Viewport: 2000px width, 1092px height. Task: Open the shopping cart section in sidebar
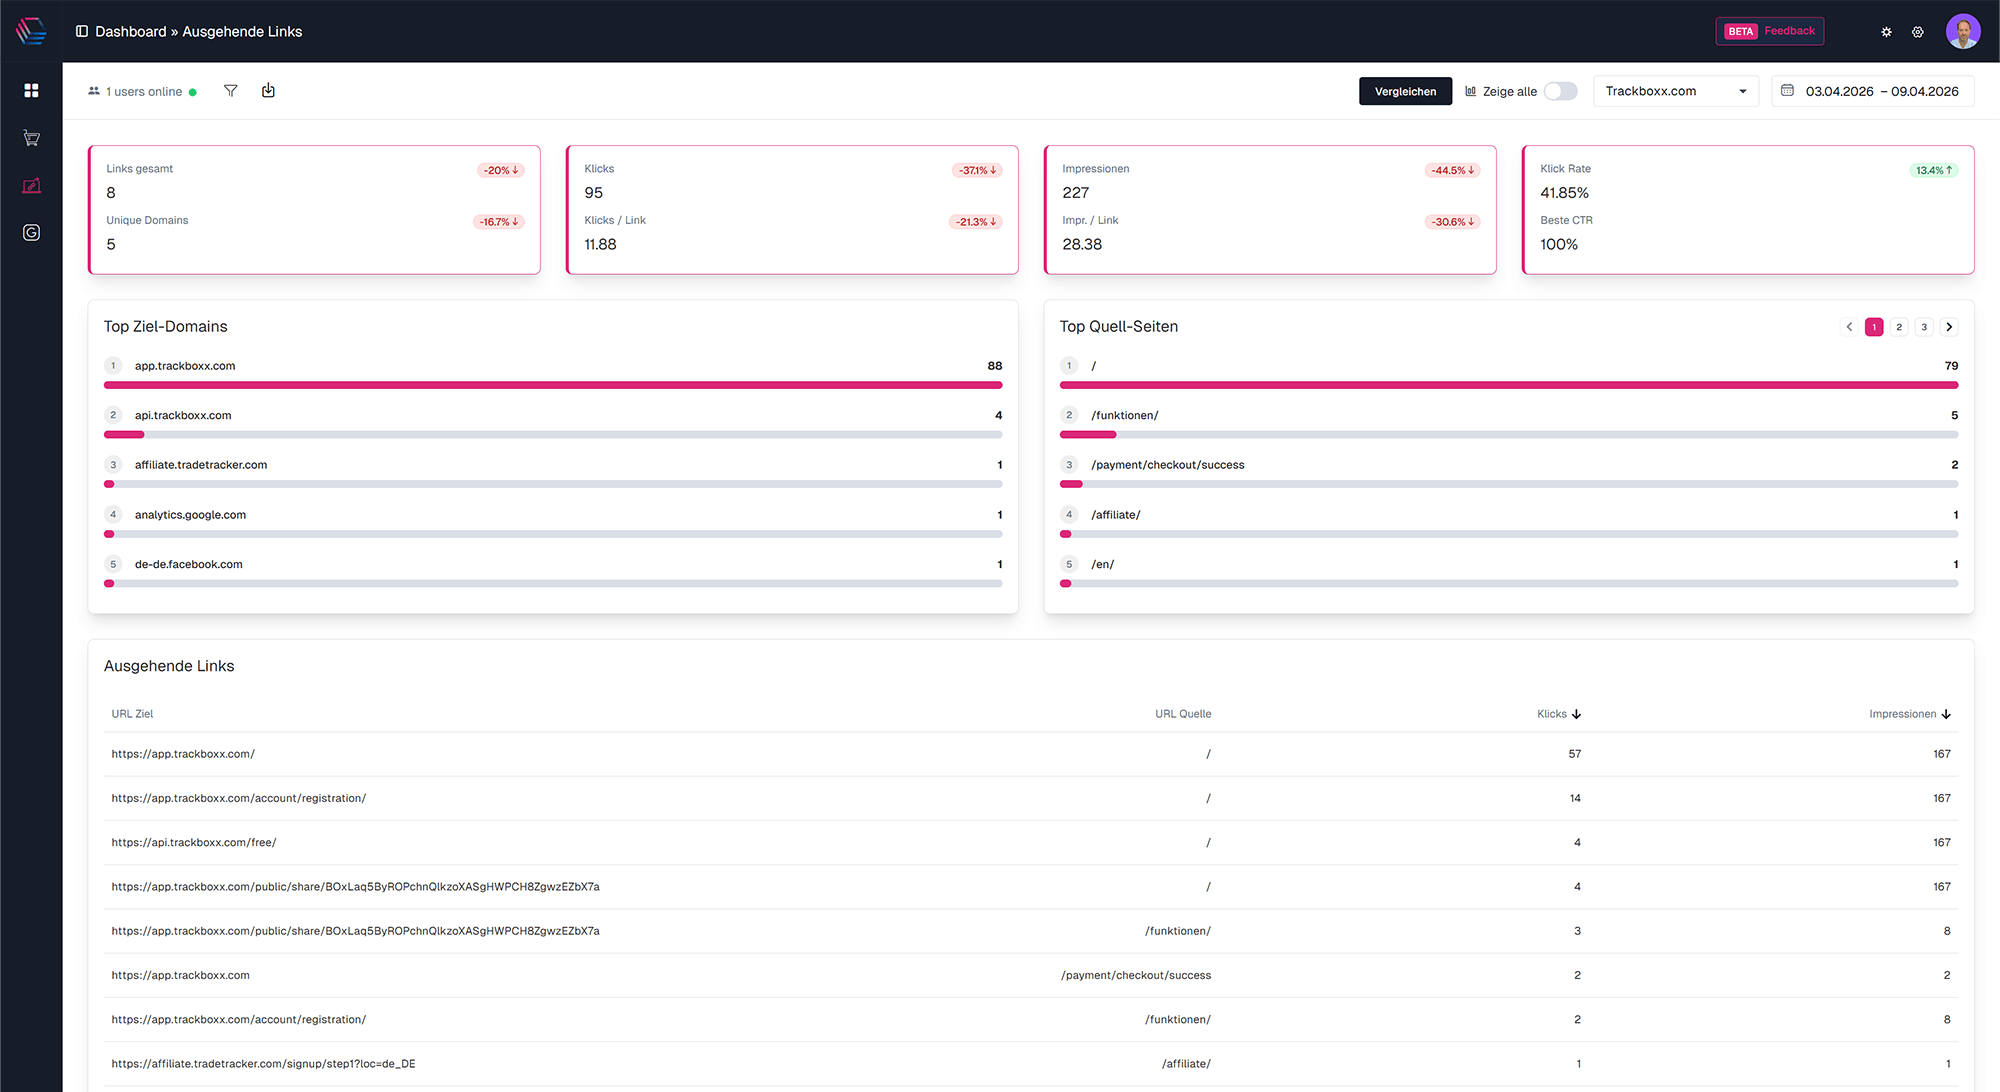[31, 138]
